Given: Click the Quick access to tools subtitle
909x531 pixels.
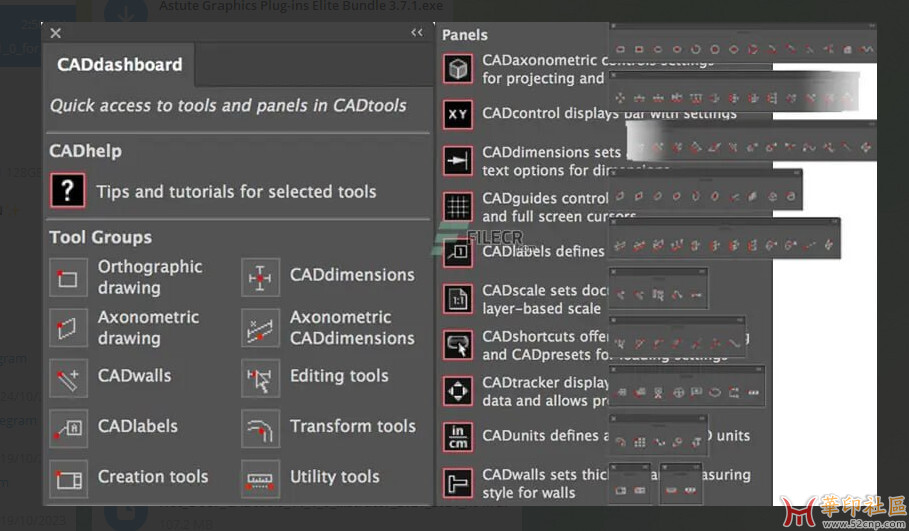Looking at the screenshot, I should coord(228,106).
